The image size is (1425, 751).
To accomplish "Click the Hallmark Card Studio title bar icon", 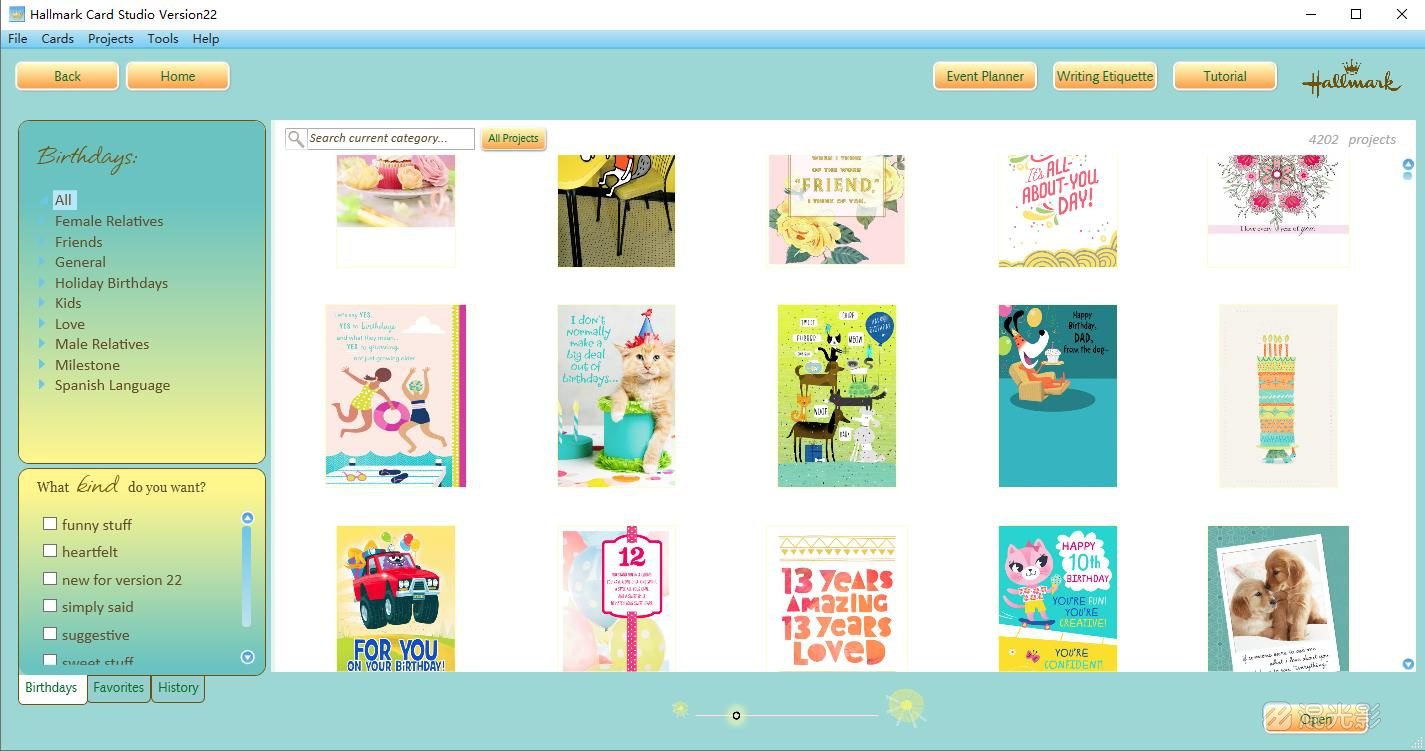I will tap(16, 14).
